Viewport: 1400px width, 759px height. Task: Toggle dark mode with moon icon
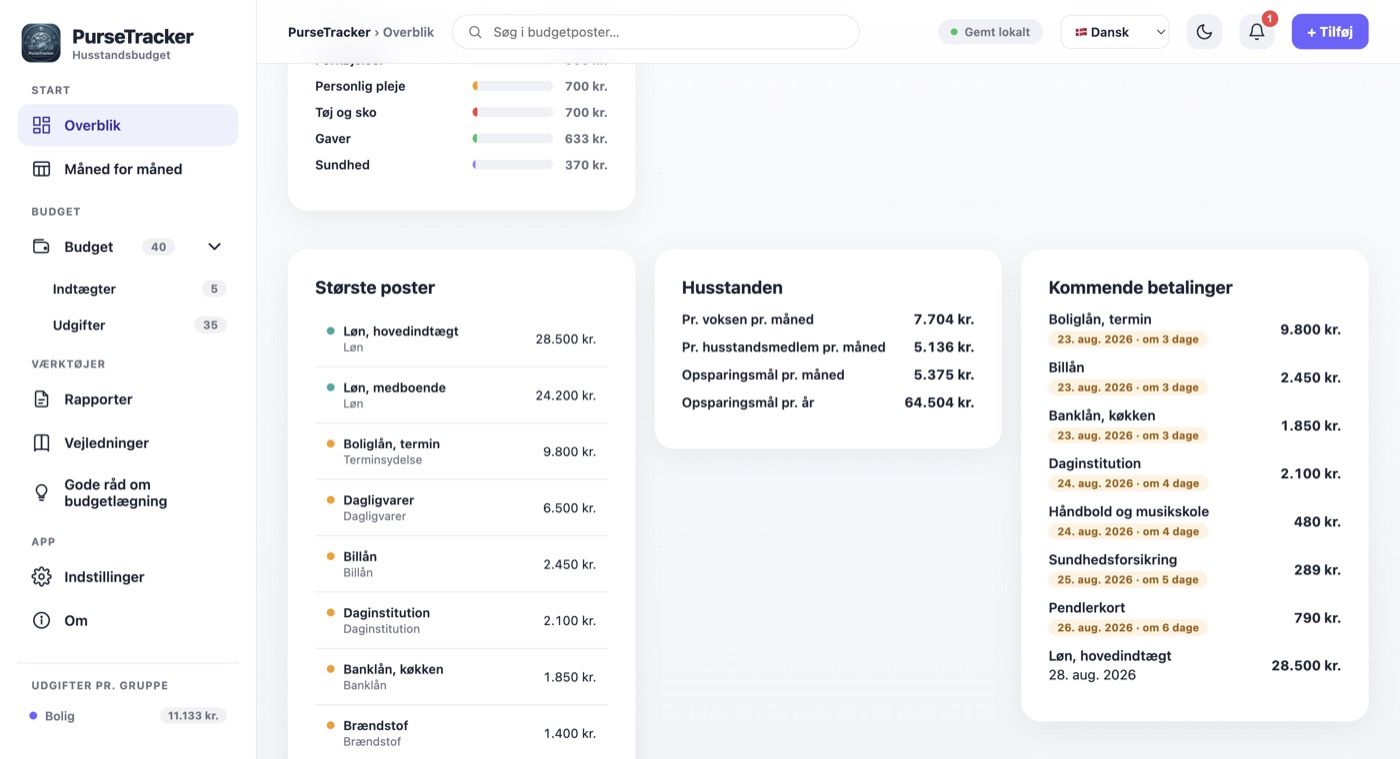point(1204,32)
